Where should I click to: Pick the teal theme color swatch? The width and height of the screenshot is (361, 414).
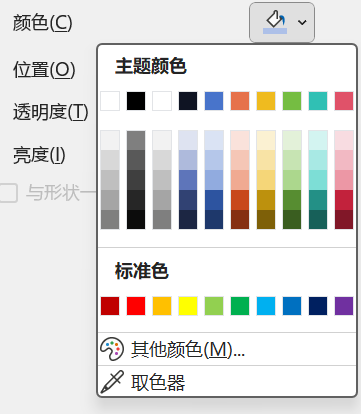click(x=318, y=101)
